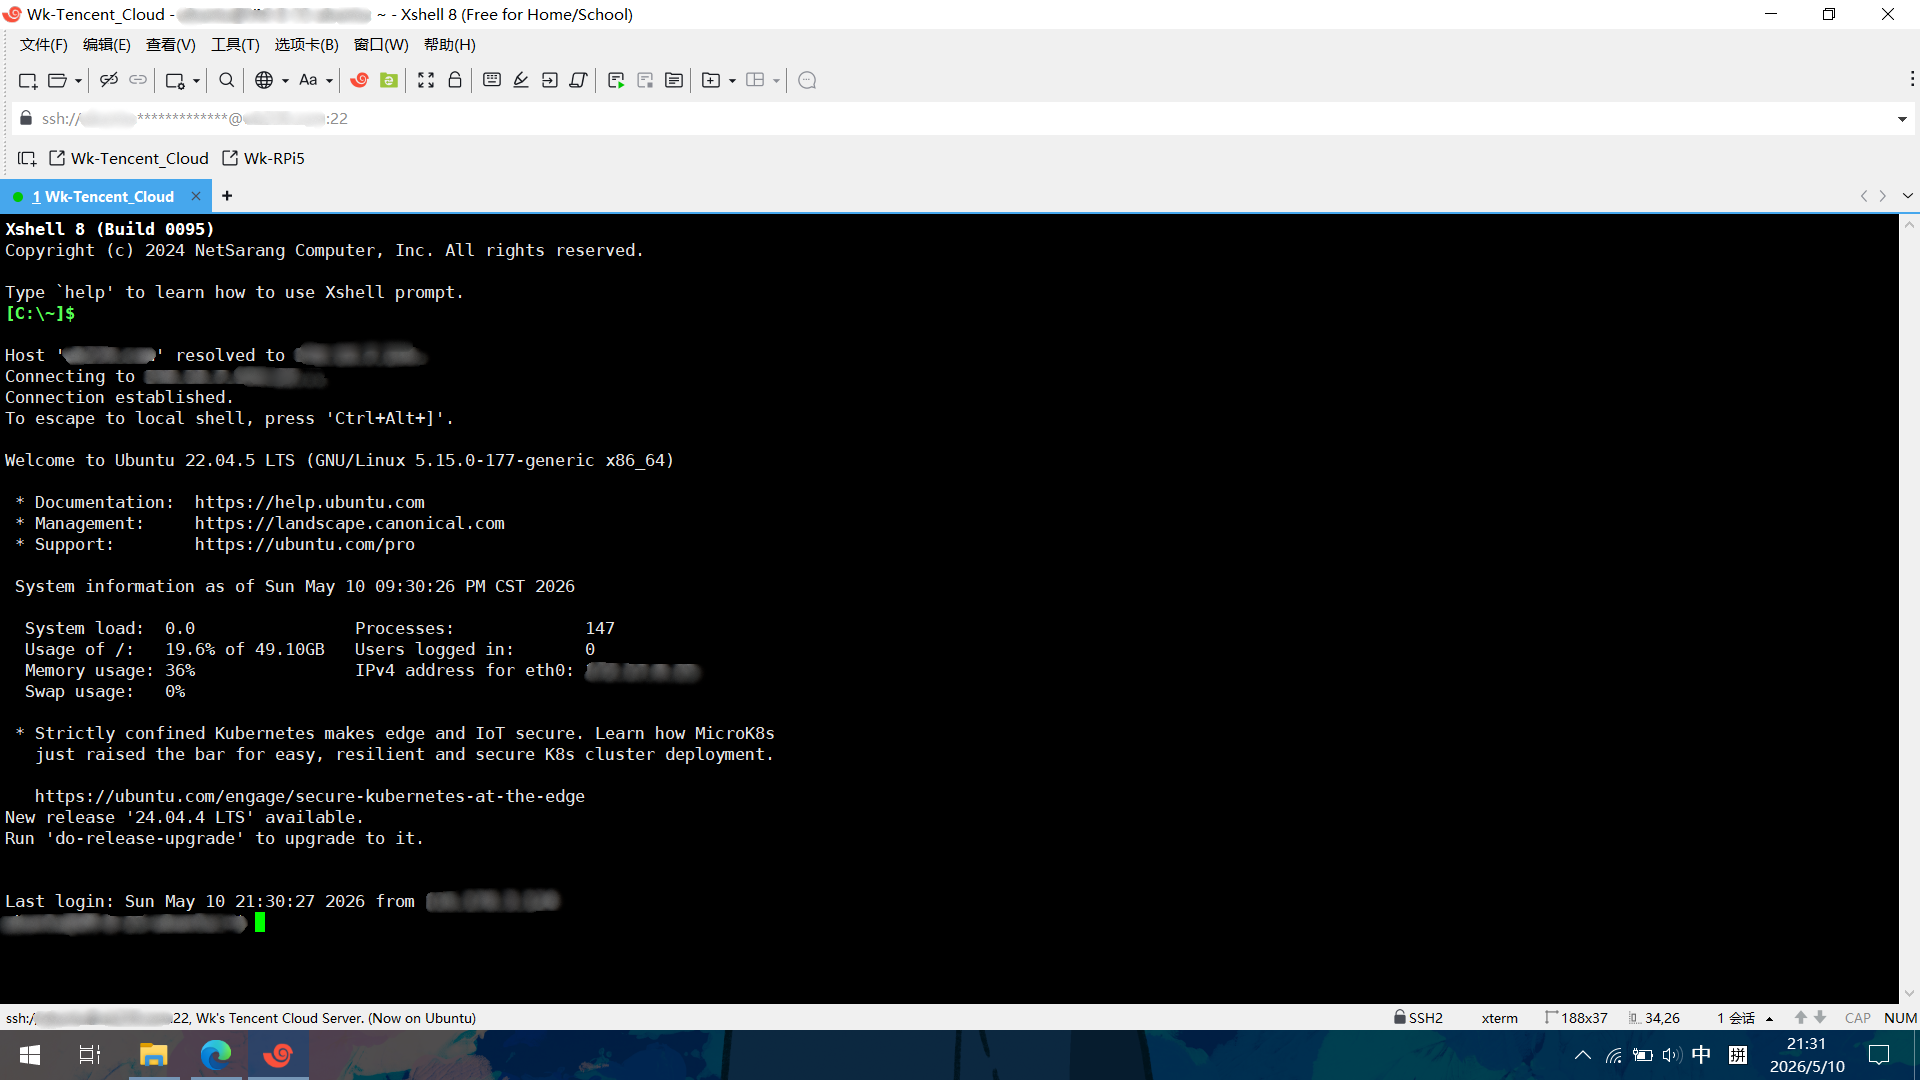Click the compose pane text icon

[674, 80]
